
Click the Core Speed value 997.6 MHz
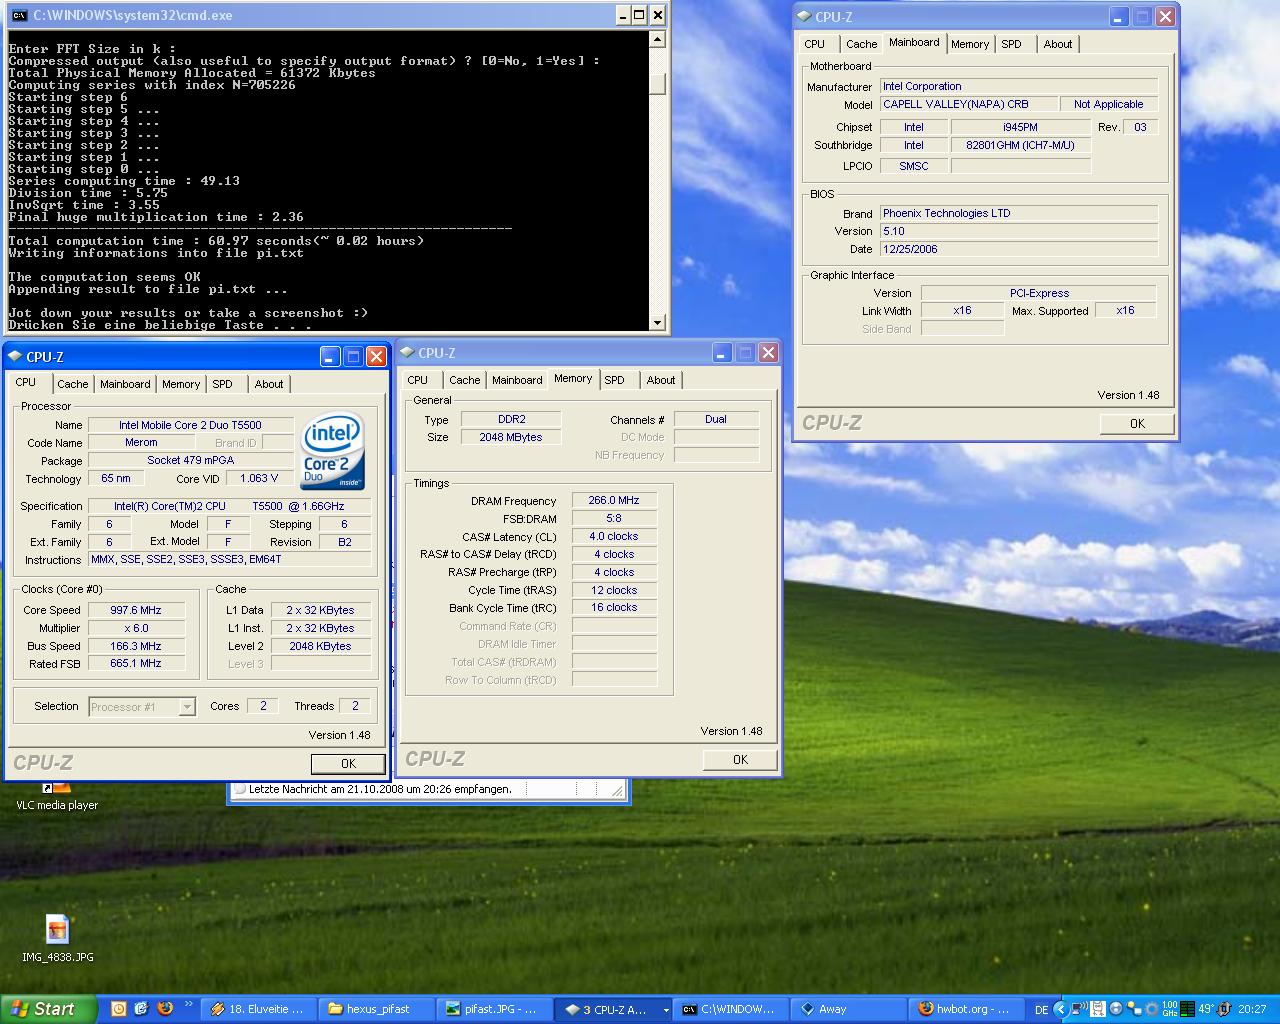136,610
